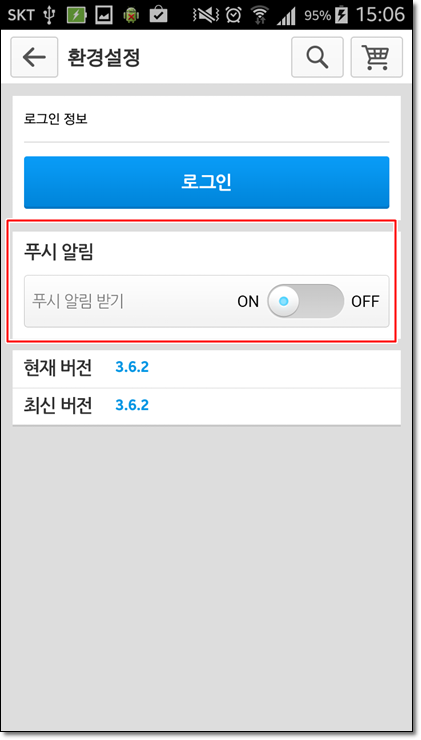Tap the Android debug notification icon
Image resolution: width=421 pixels, height=740 pixels.
[131, 15]
